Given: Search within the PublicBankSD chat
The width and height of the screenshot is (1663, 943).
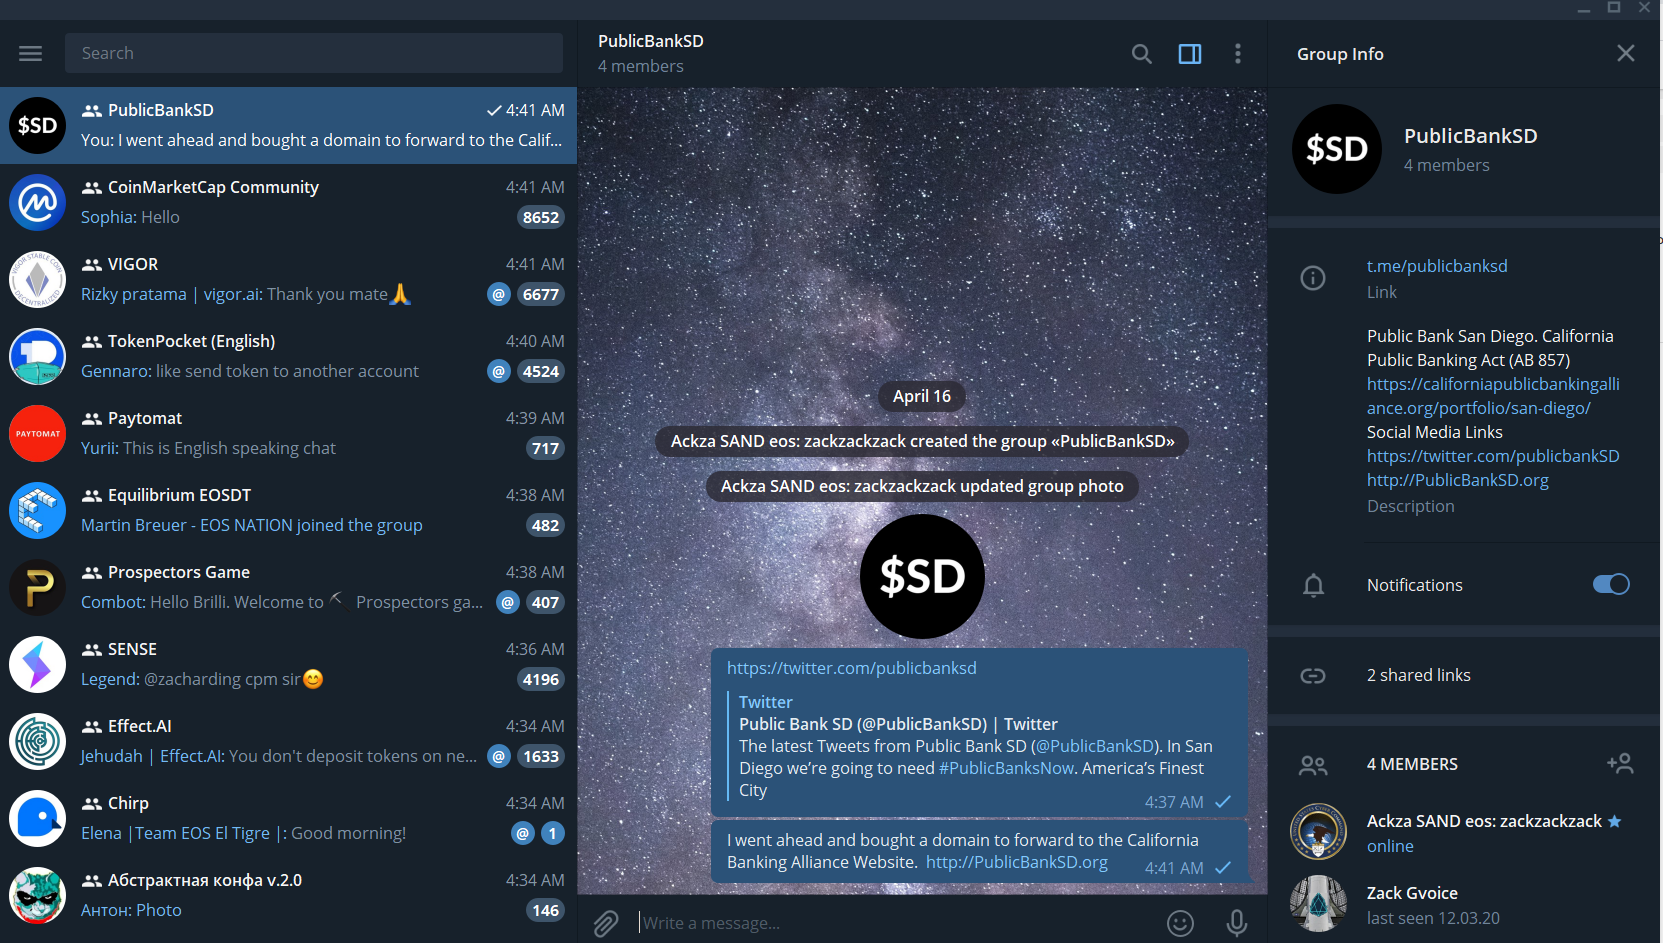Looking at the screenshot, I should click(x=1141, y=54).
